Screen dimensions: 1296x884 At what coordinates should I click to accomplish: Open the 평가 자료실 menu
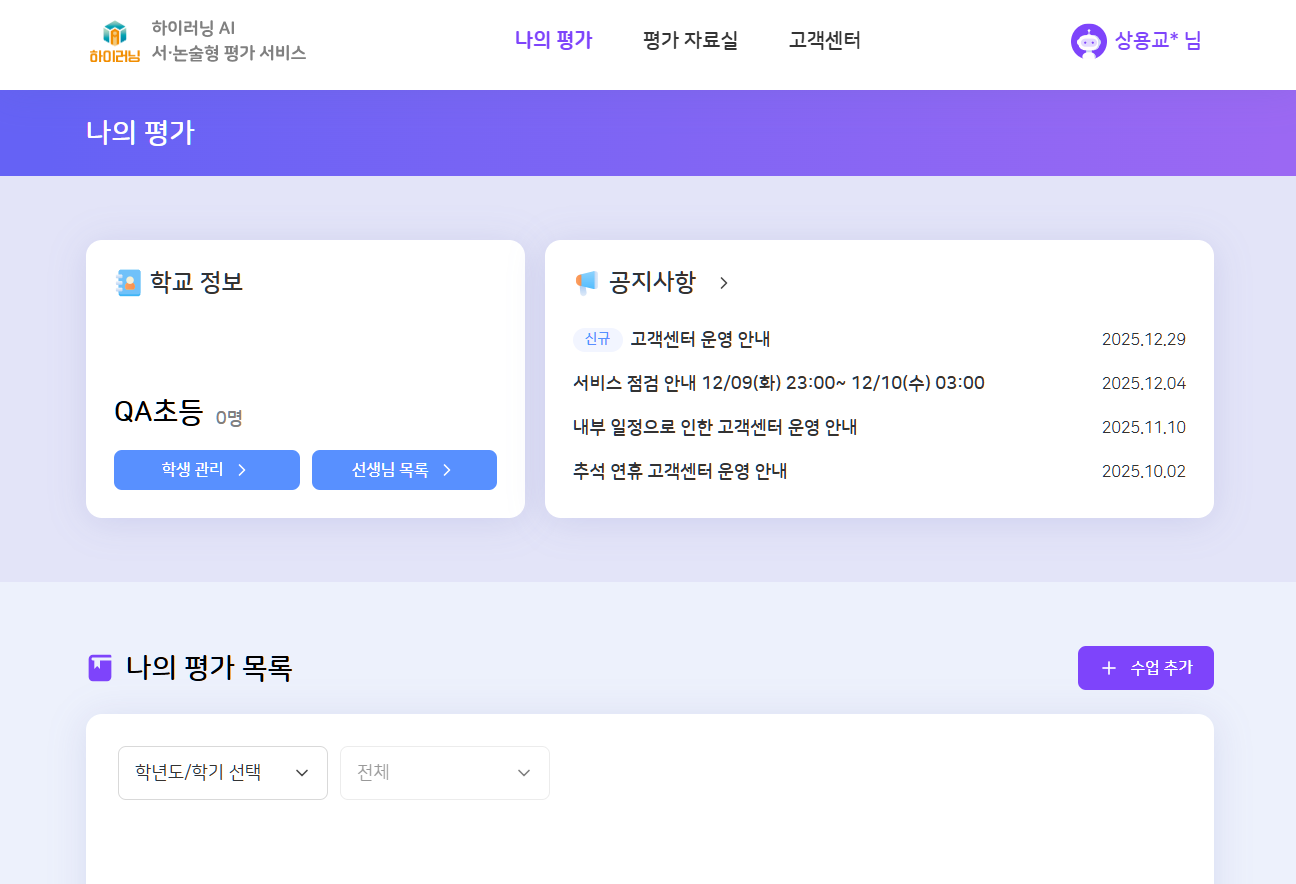pyautogui.click(x=690, y=41)
